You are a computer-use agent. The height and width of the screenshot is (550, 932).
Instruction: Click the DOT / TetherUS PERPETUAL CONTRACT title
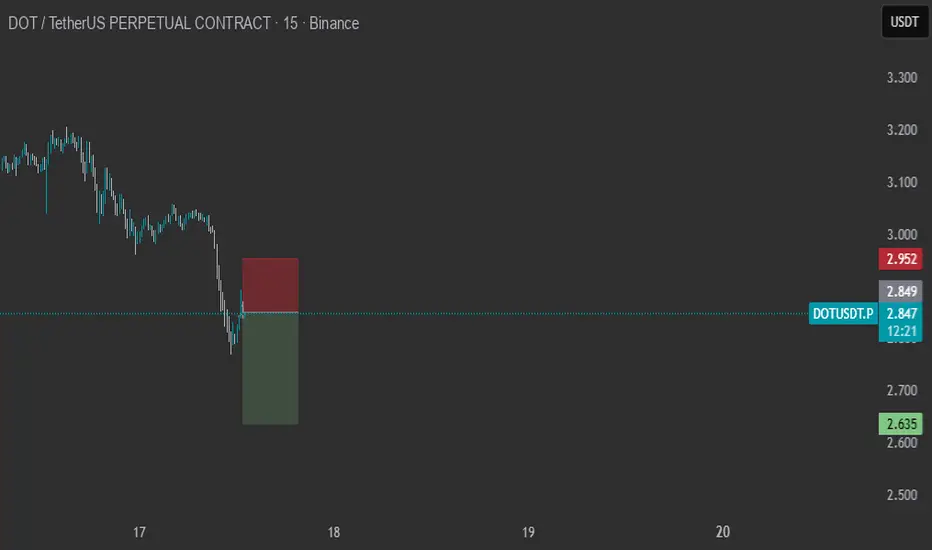coord(137,23)
